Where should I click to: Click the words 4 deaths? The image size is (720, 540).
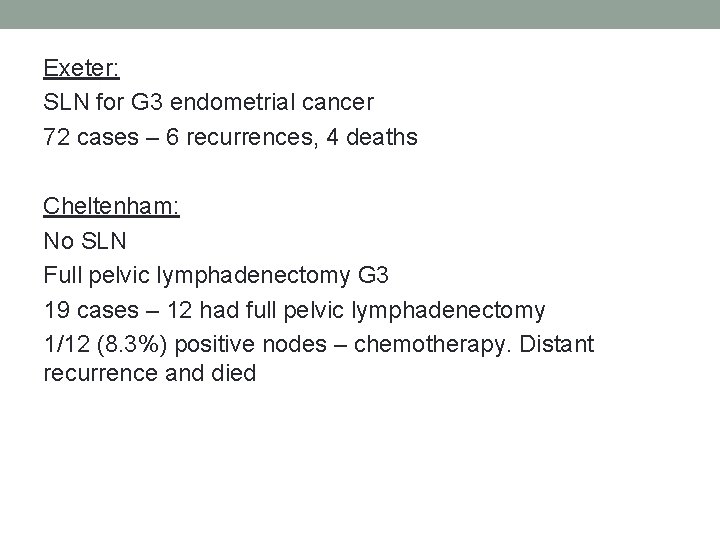pyautogui.click(x=372, y=137)
